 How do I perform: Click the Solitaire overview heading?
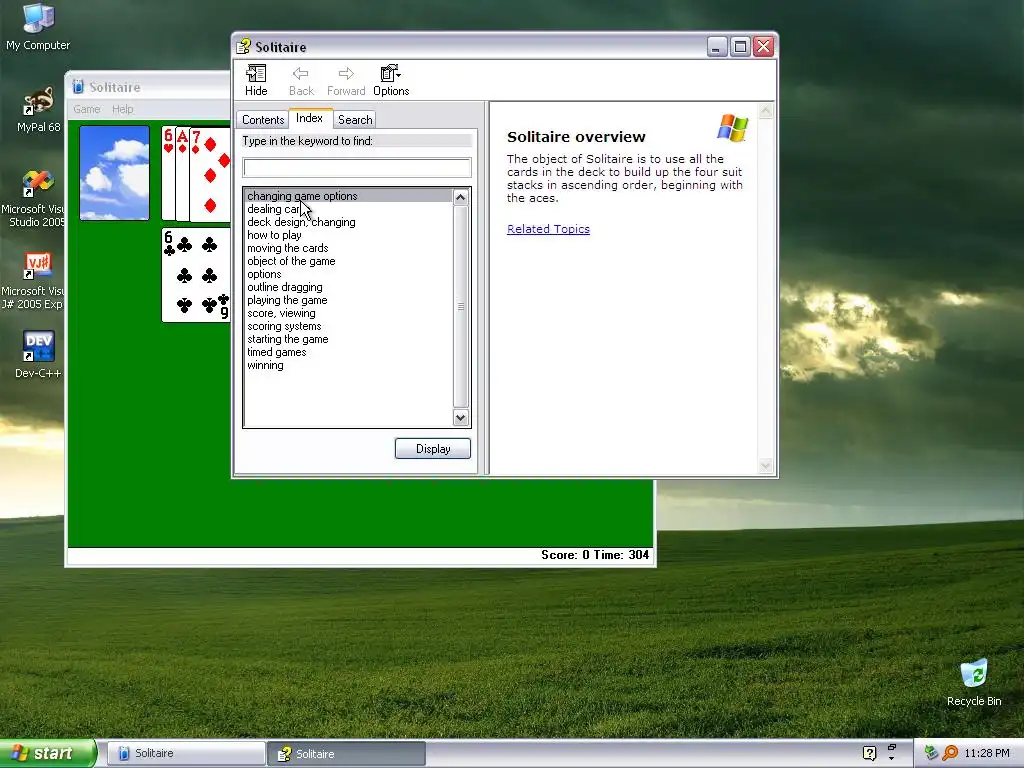(x=576, y=136)
